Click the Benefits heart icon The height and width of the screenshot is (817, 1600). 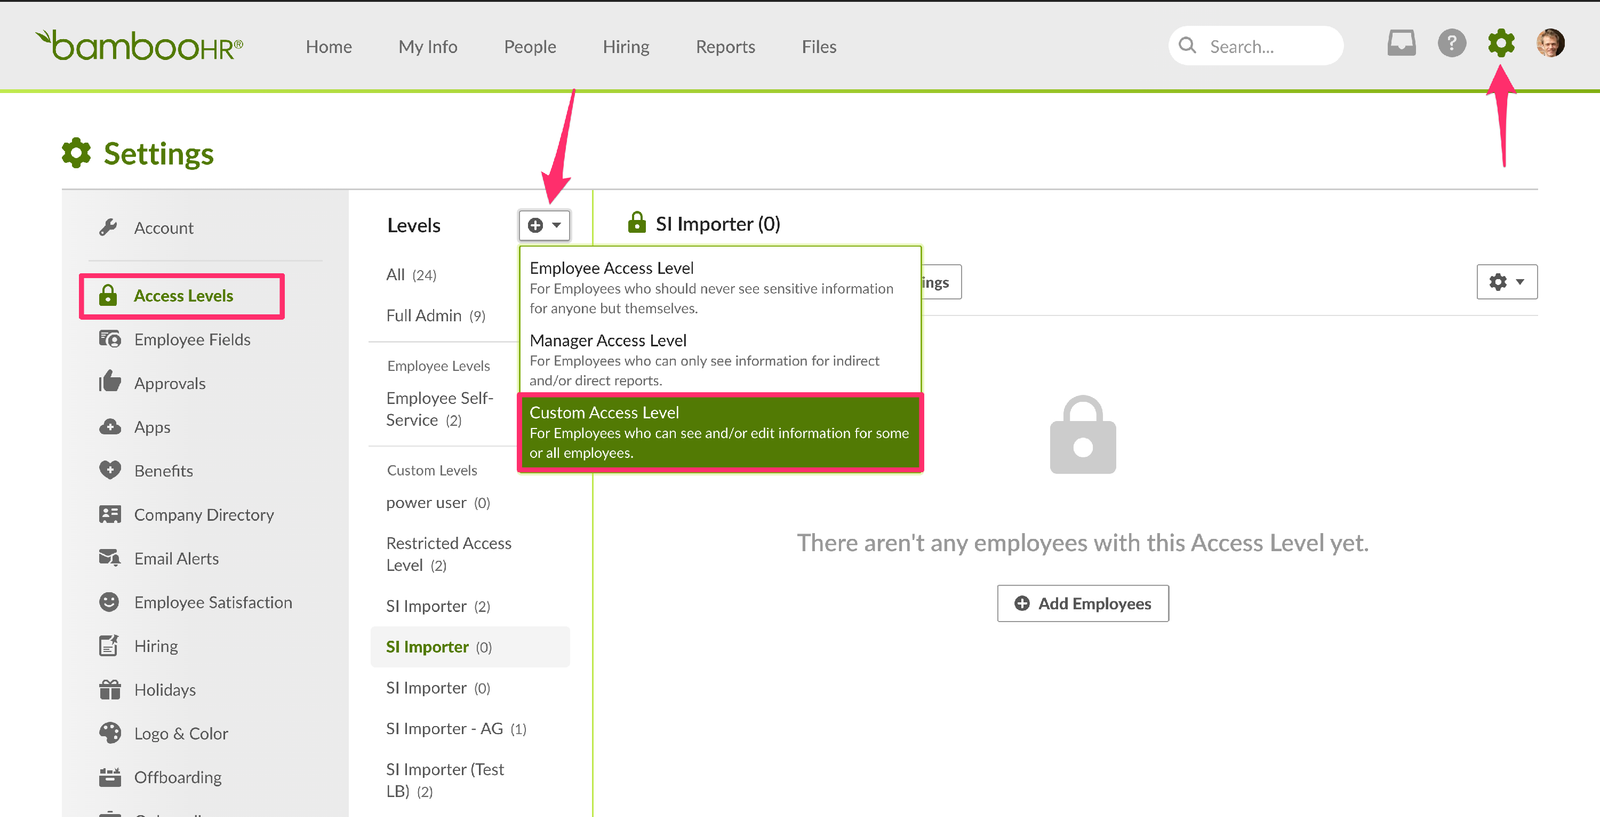click(x=110, y=470)
